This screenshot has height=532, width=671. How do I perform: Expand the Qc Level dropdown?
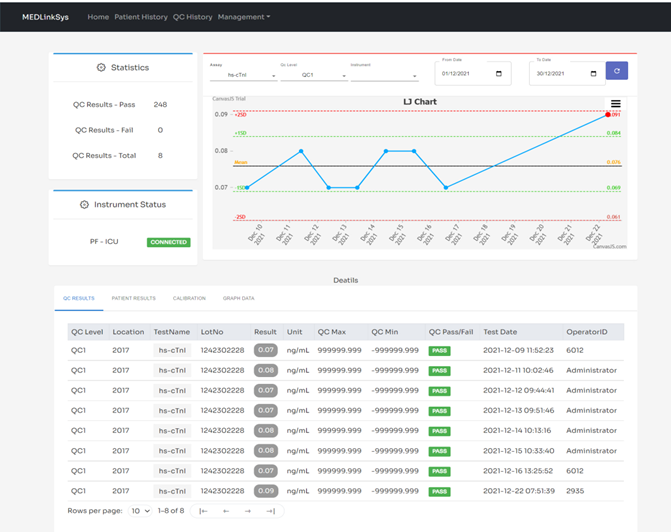click(x=313, y=75)
